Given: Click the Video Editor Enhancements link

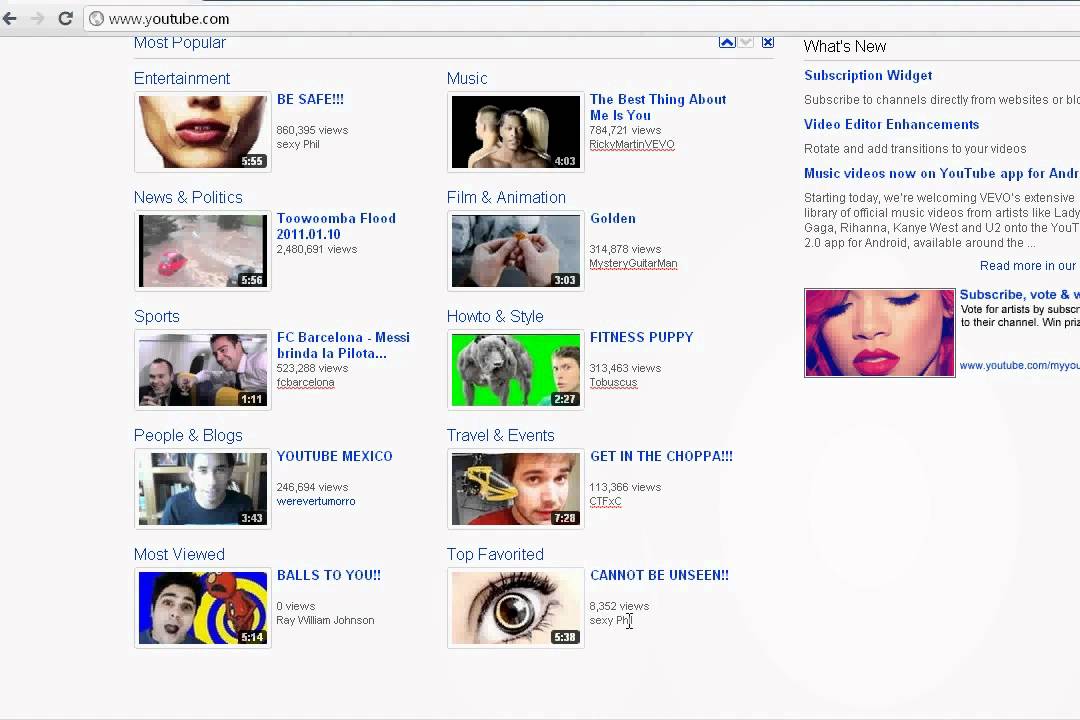Looking at the screenshot, I should pyautogui.click(x=891, y=125).
